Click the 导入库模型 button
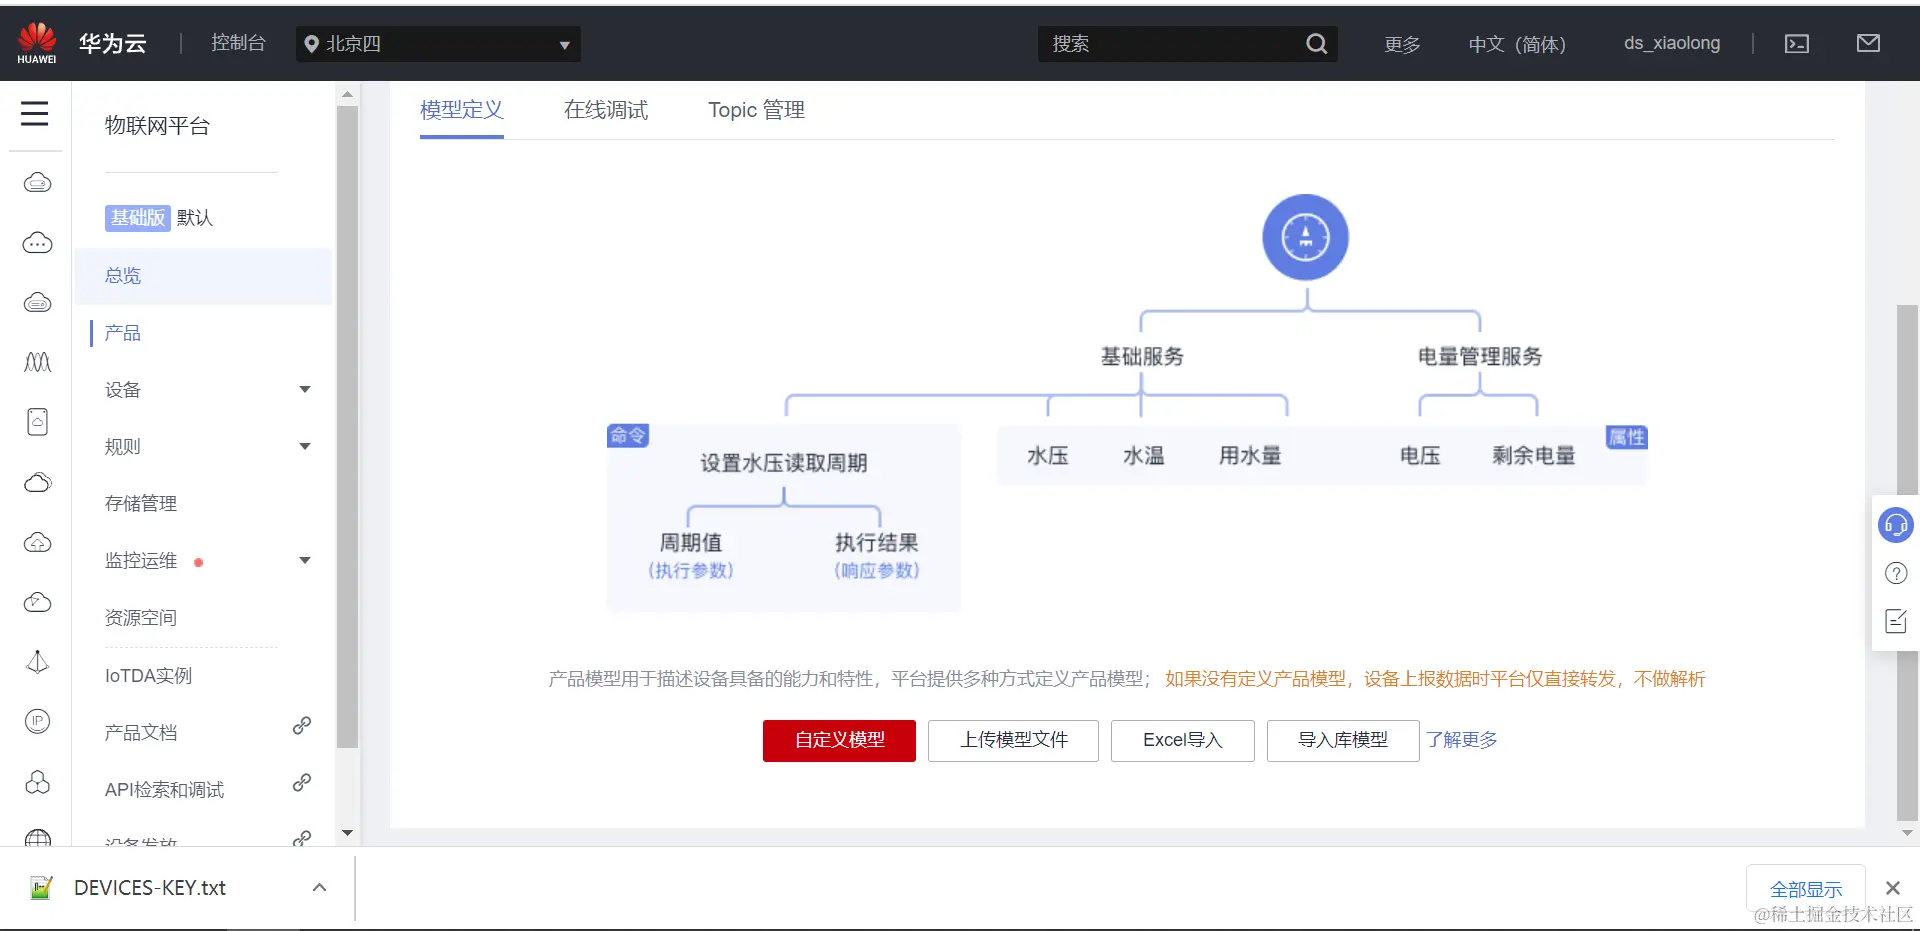1920x931 pixels. (1342, 740)
